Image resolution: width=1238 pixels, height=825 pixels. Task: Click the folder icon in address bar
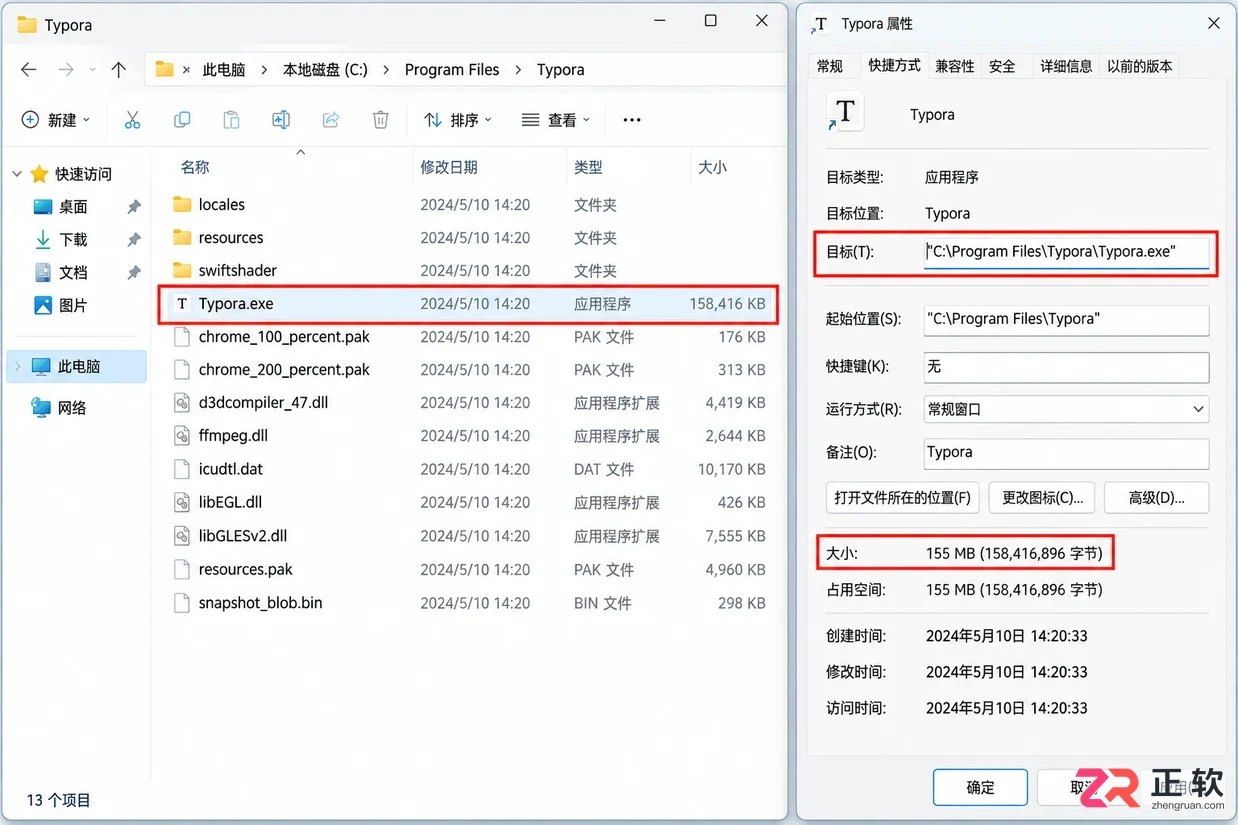[x=165, y=69]
